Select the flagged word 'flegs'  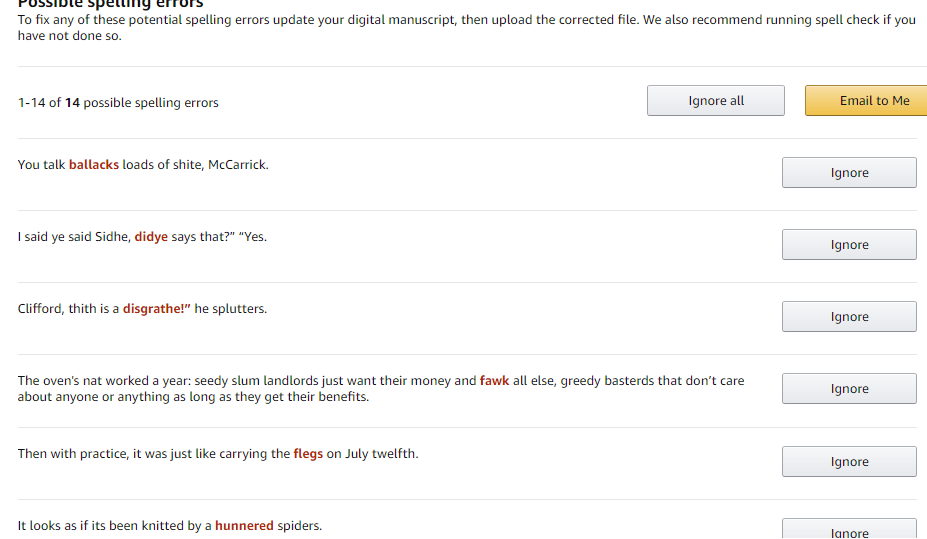pyautogui.click(x=308, y=454)
